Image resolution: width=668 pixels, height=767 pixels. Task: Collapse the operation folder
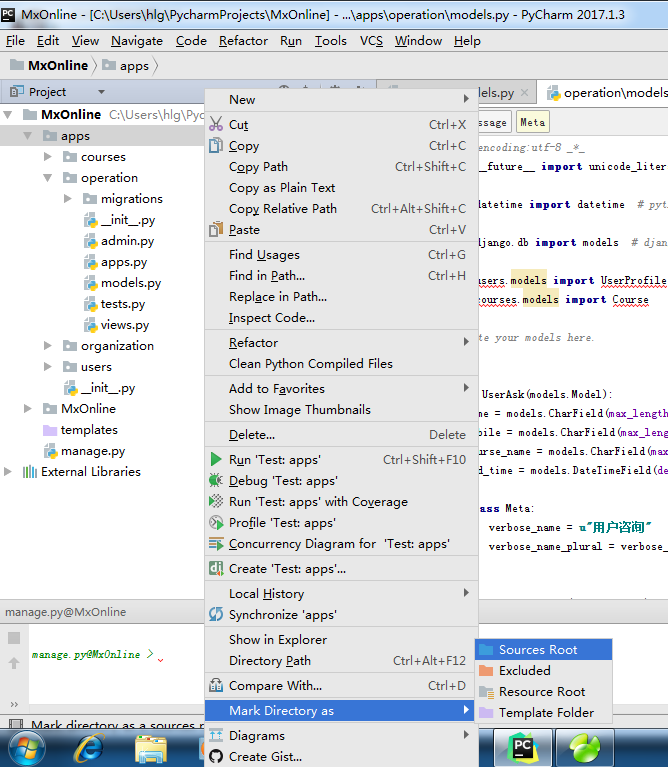pyautogui.click(x=48, y=178)
